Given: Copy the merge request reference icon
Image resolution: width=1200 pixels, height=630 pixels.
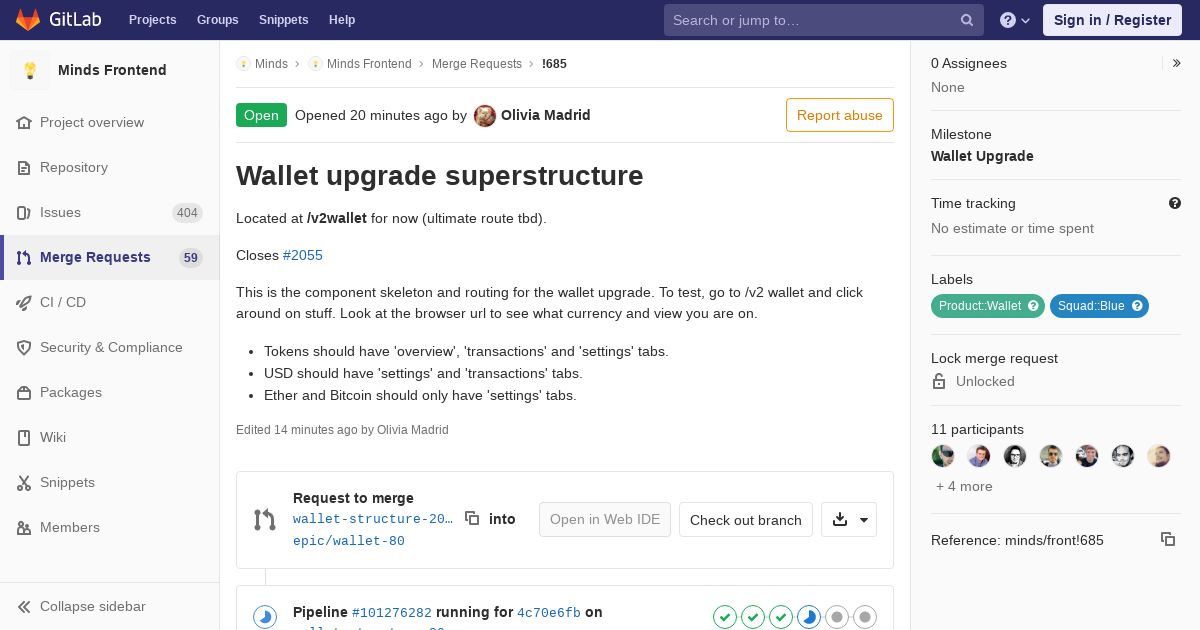Looking at the screenshot, I should pos(1168,539).
